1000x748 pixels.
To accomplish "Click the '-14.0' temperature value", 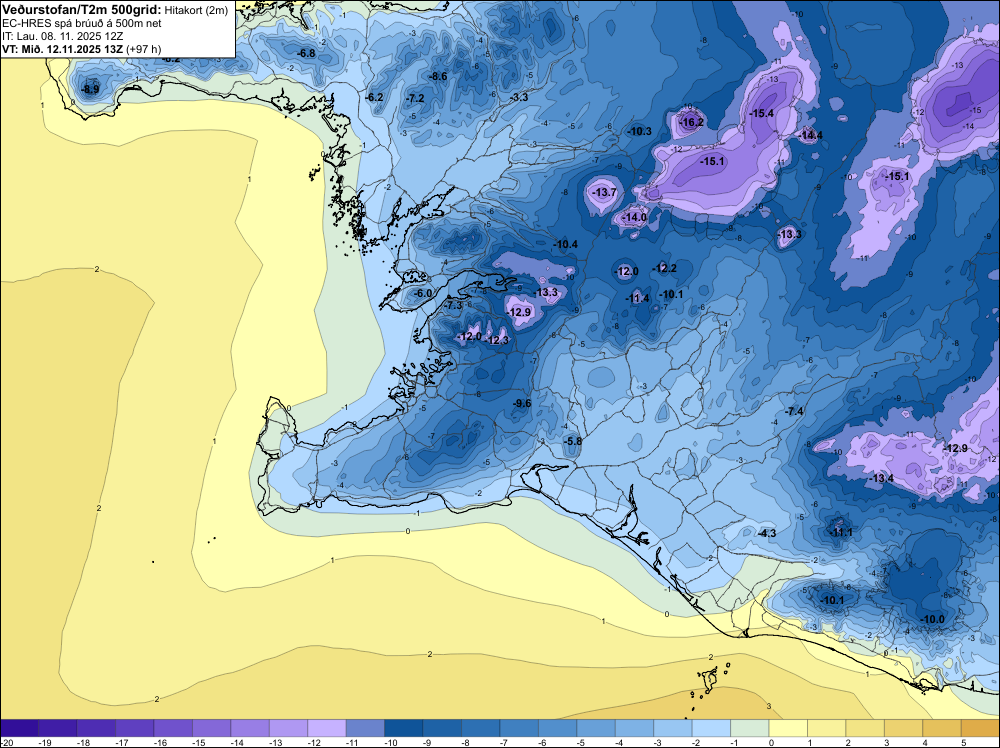I will click(x=635, y=217).
